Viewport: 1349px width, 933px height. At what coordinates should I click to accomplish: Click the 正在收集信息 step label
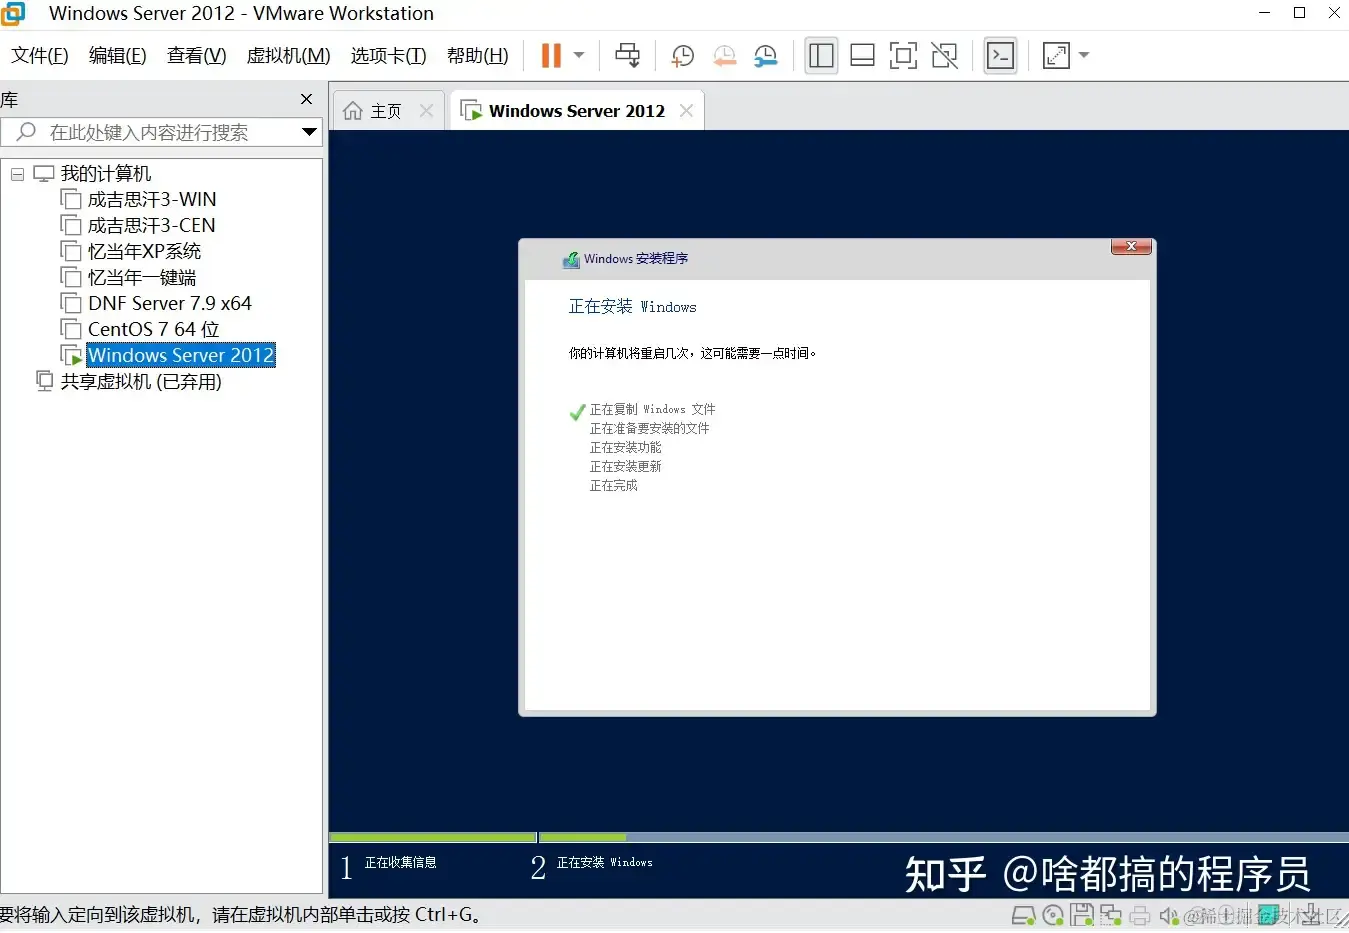(400, 862)
